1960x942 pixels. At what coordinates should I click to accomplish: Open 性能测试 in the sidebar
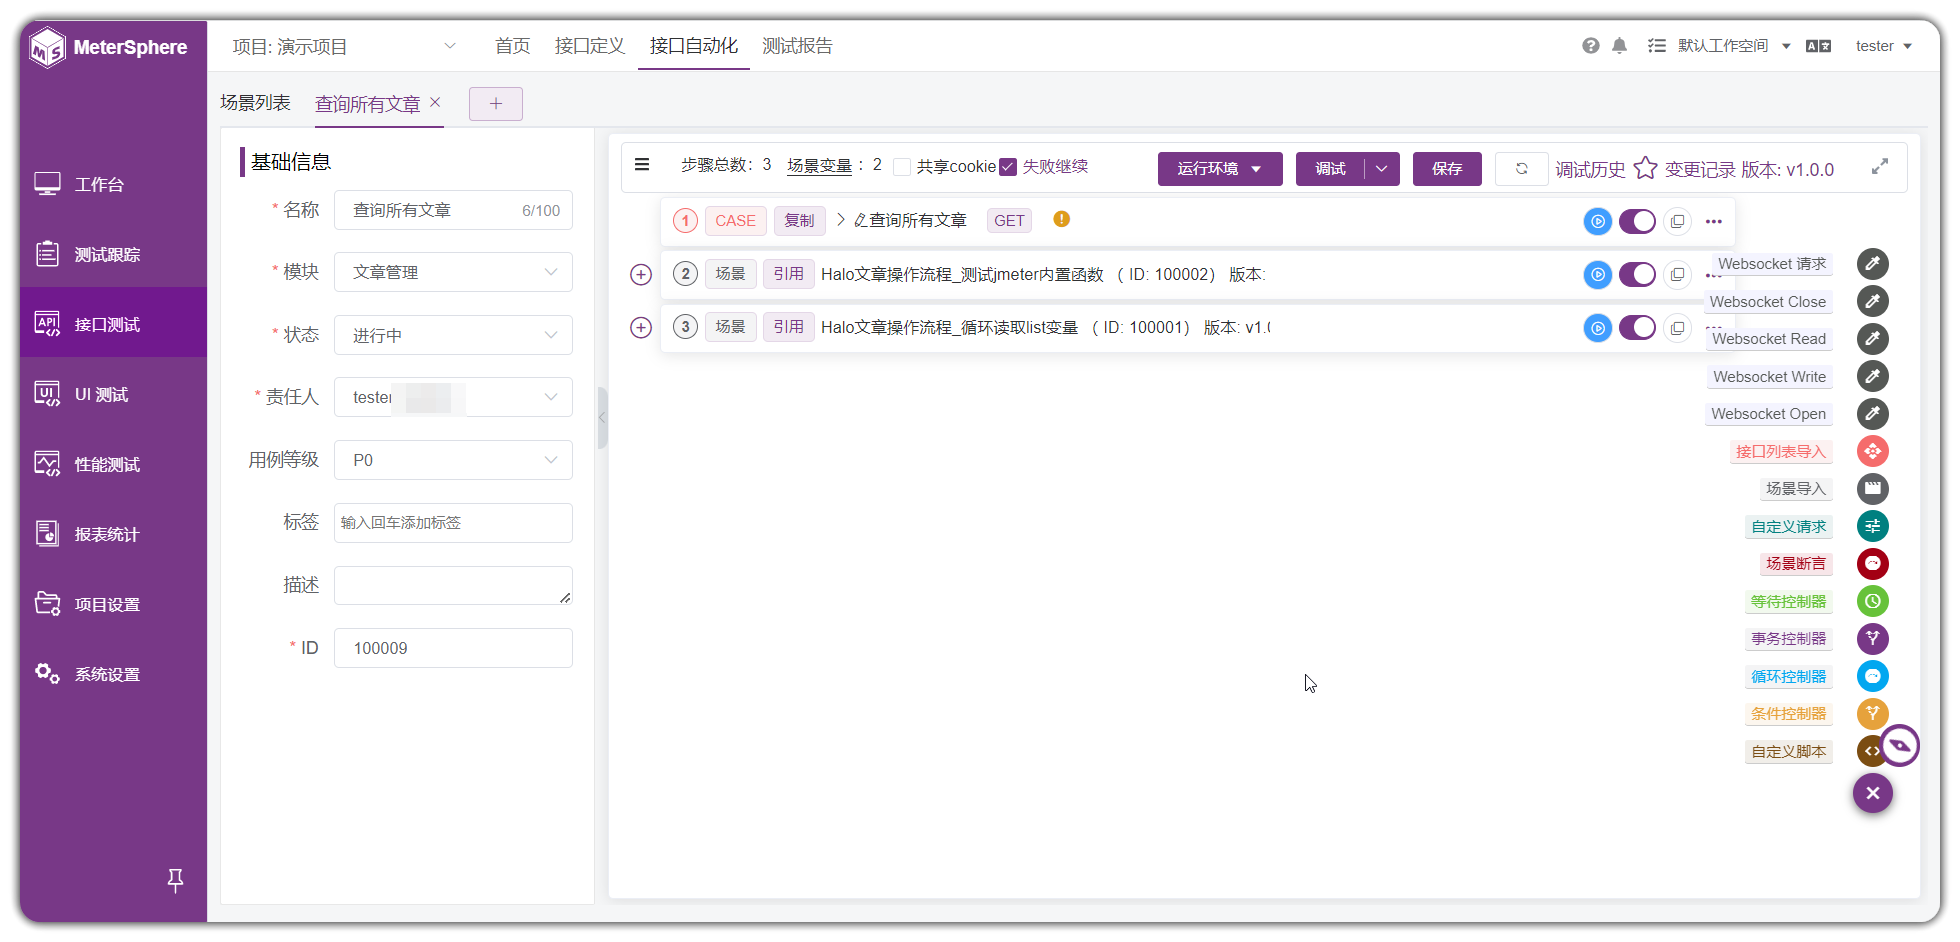point(113,464)
